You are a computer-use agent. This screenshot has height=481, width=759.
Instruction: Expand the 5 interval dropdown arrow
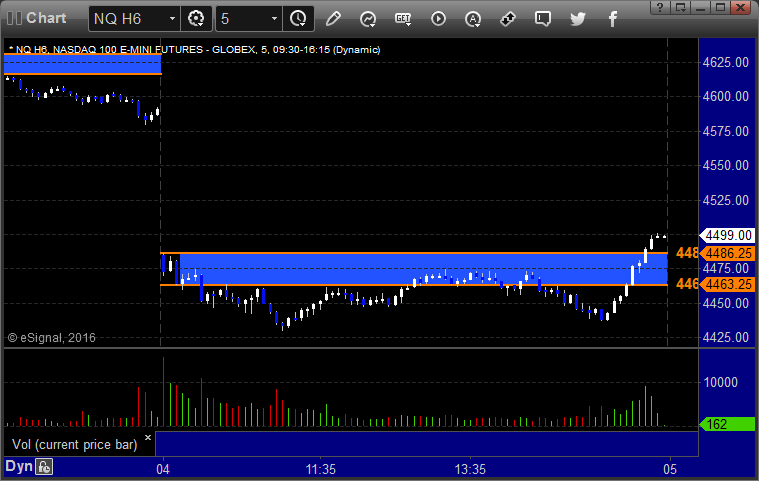click(274, 19)
